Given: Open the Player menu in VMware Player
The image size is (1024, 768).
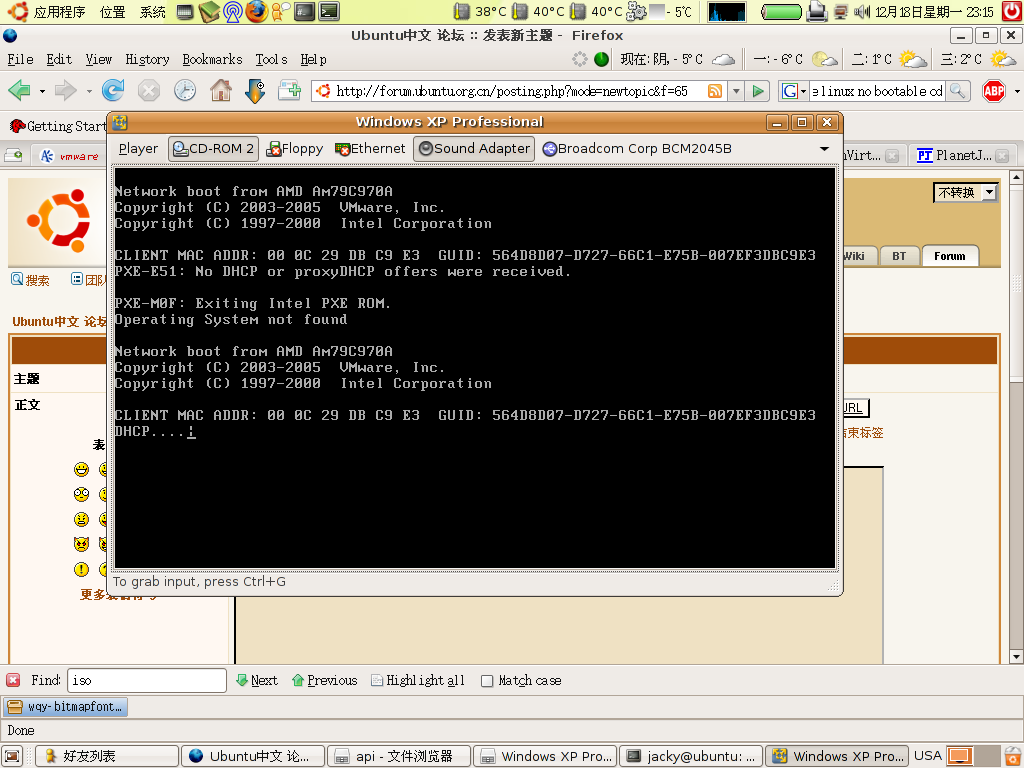Looking at the screenshot, I should [138, 149].
